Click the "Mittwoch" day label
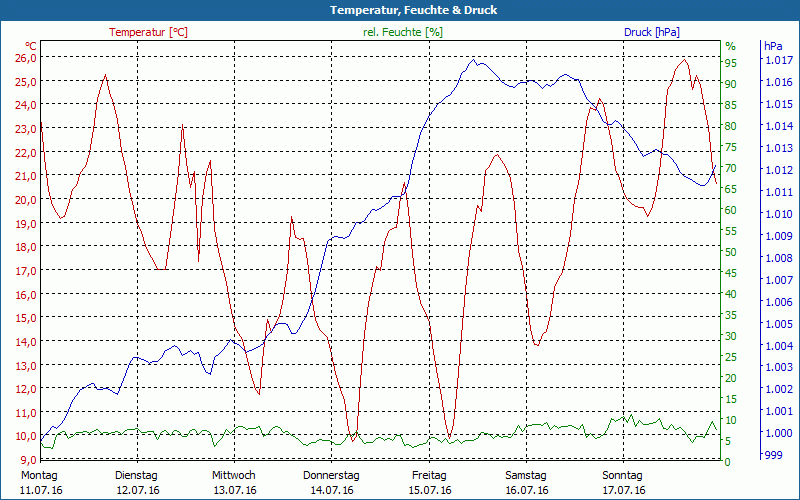This screenshot has height=500, width=800. 234,475
